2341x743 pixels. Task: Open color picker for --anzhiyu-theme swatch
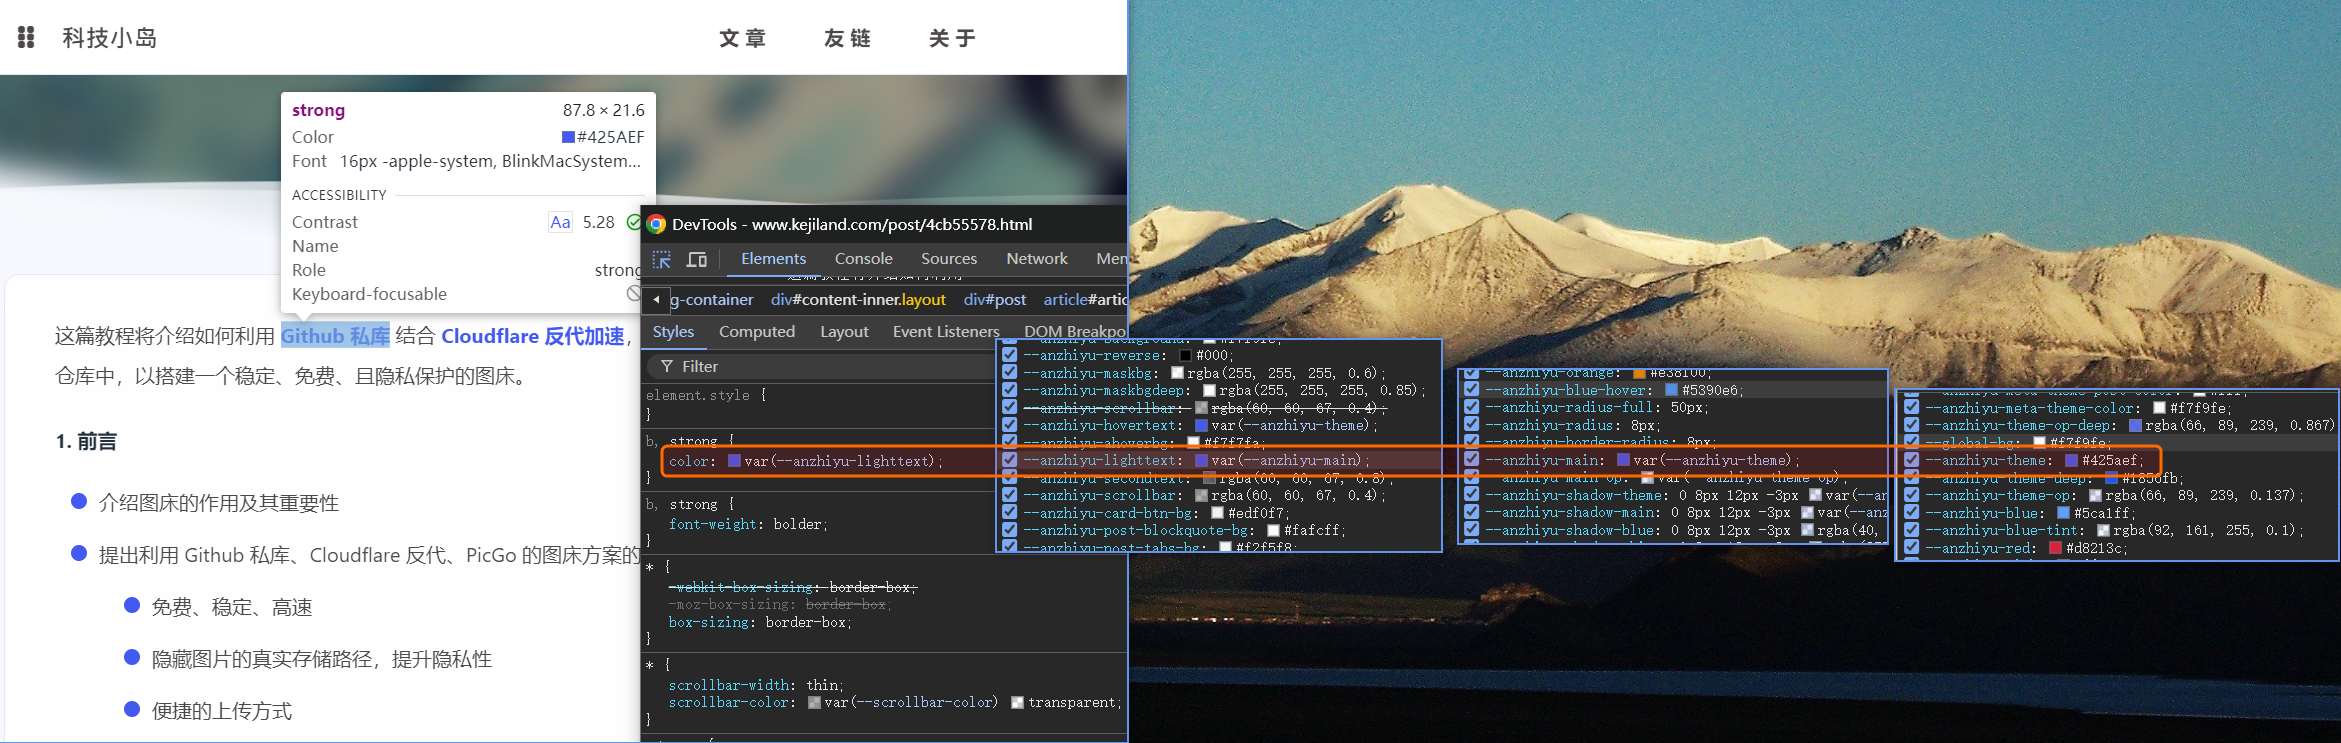point(2072,461)
